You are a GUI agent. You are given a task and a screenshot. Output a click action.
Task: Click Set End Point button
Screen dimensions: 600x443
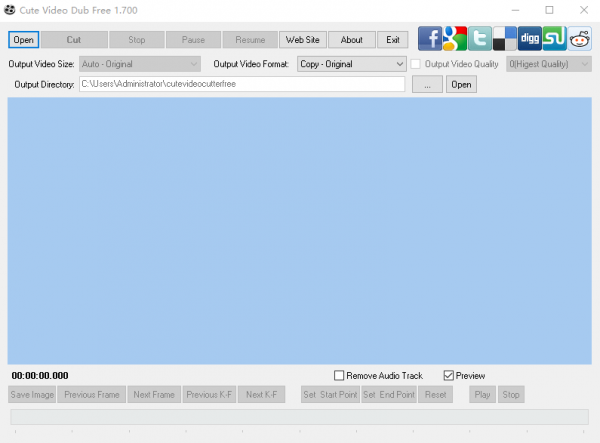[389, 394]
